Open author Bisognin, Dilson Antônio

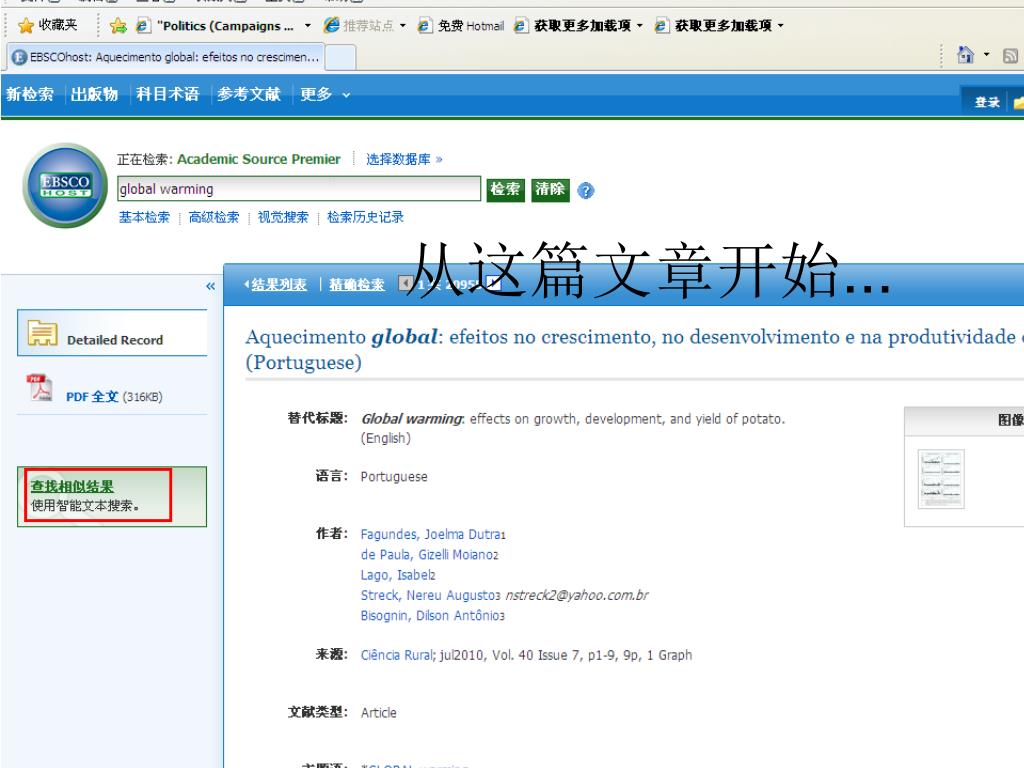coord(430,615)
